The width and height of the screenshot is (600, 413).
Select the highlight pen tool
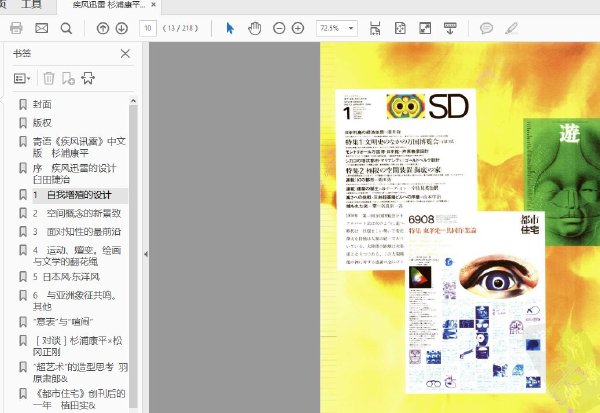click(x=512, y=28)
